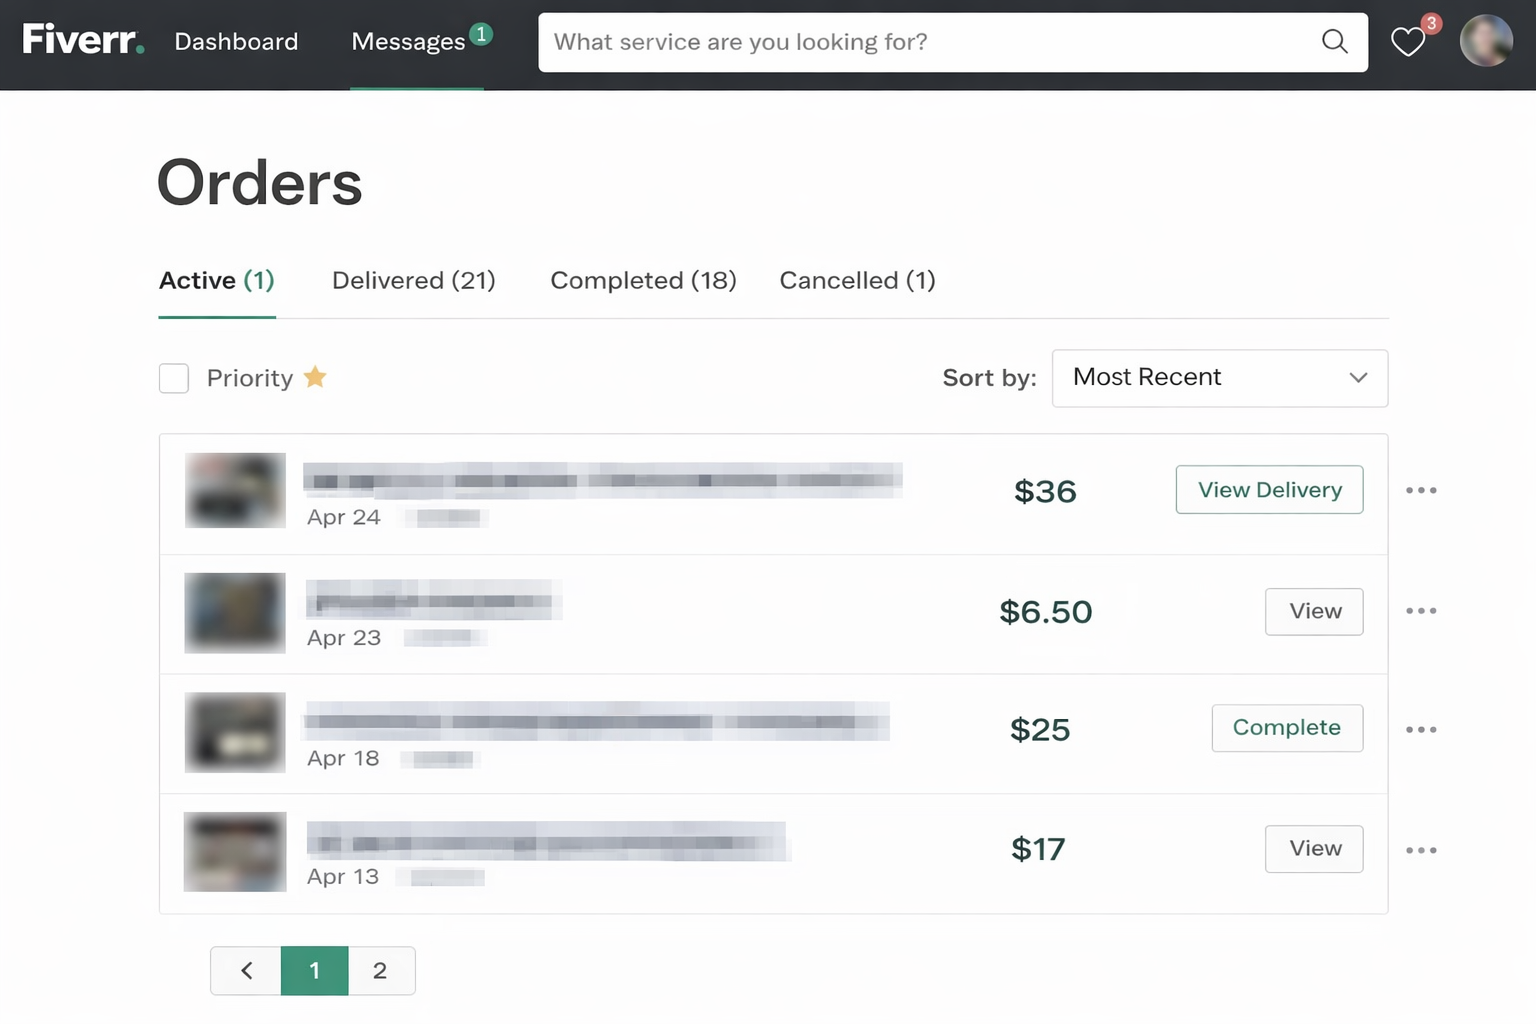The image size is (1536, 1024).
Task: Go to page 2 of orders
Action: click(380, 970)
